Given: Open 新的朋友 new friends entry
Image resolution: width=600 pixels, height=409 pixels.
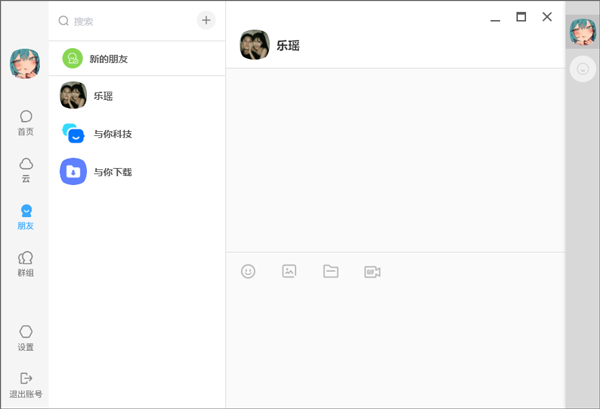Looking at the screenshot, I should (137, 59).
